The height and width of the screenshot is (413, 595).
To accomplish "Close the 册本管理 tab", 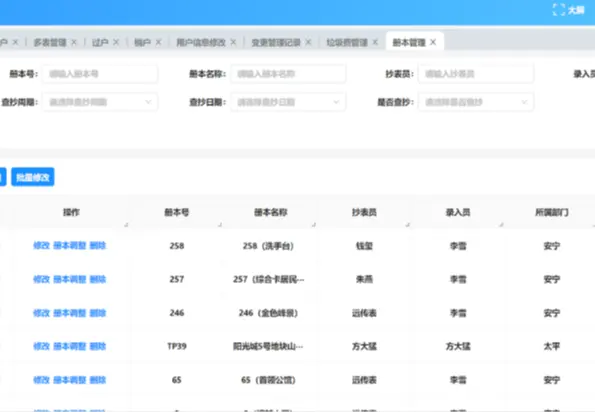I will click(x=433, y=42).
